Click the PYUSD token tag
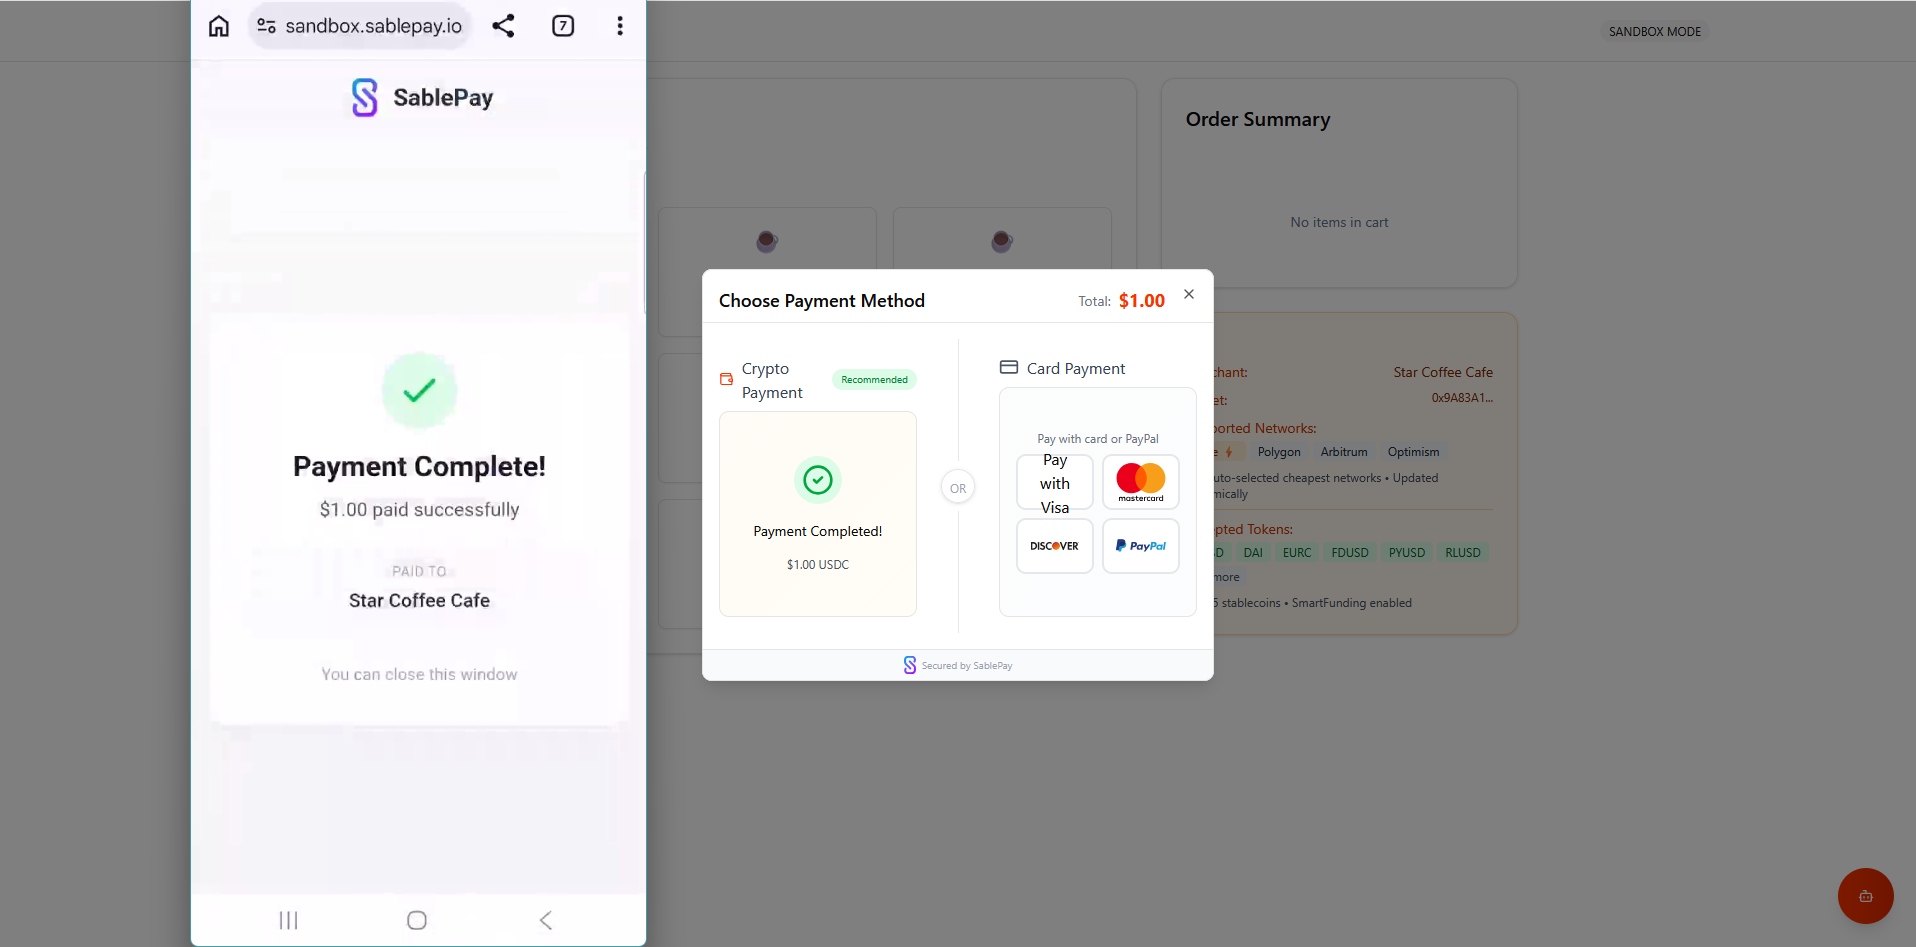Image resolution: width=1916 pixels, height=947 pixels. click(1407, 553)
